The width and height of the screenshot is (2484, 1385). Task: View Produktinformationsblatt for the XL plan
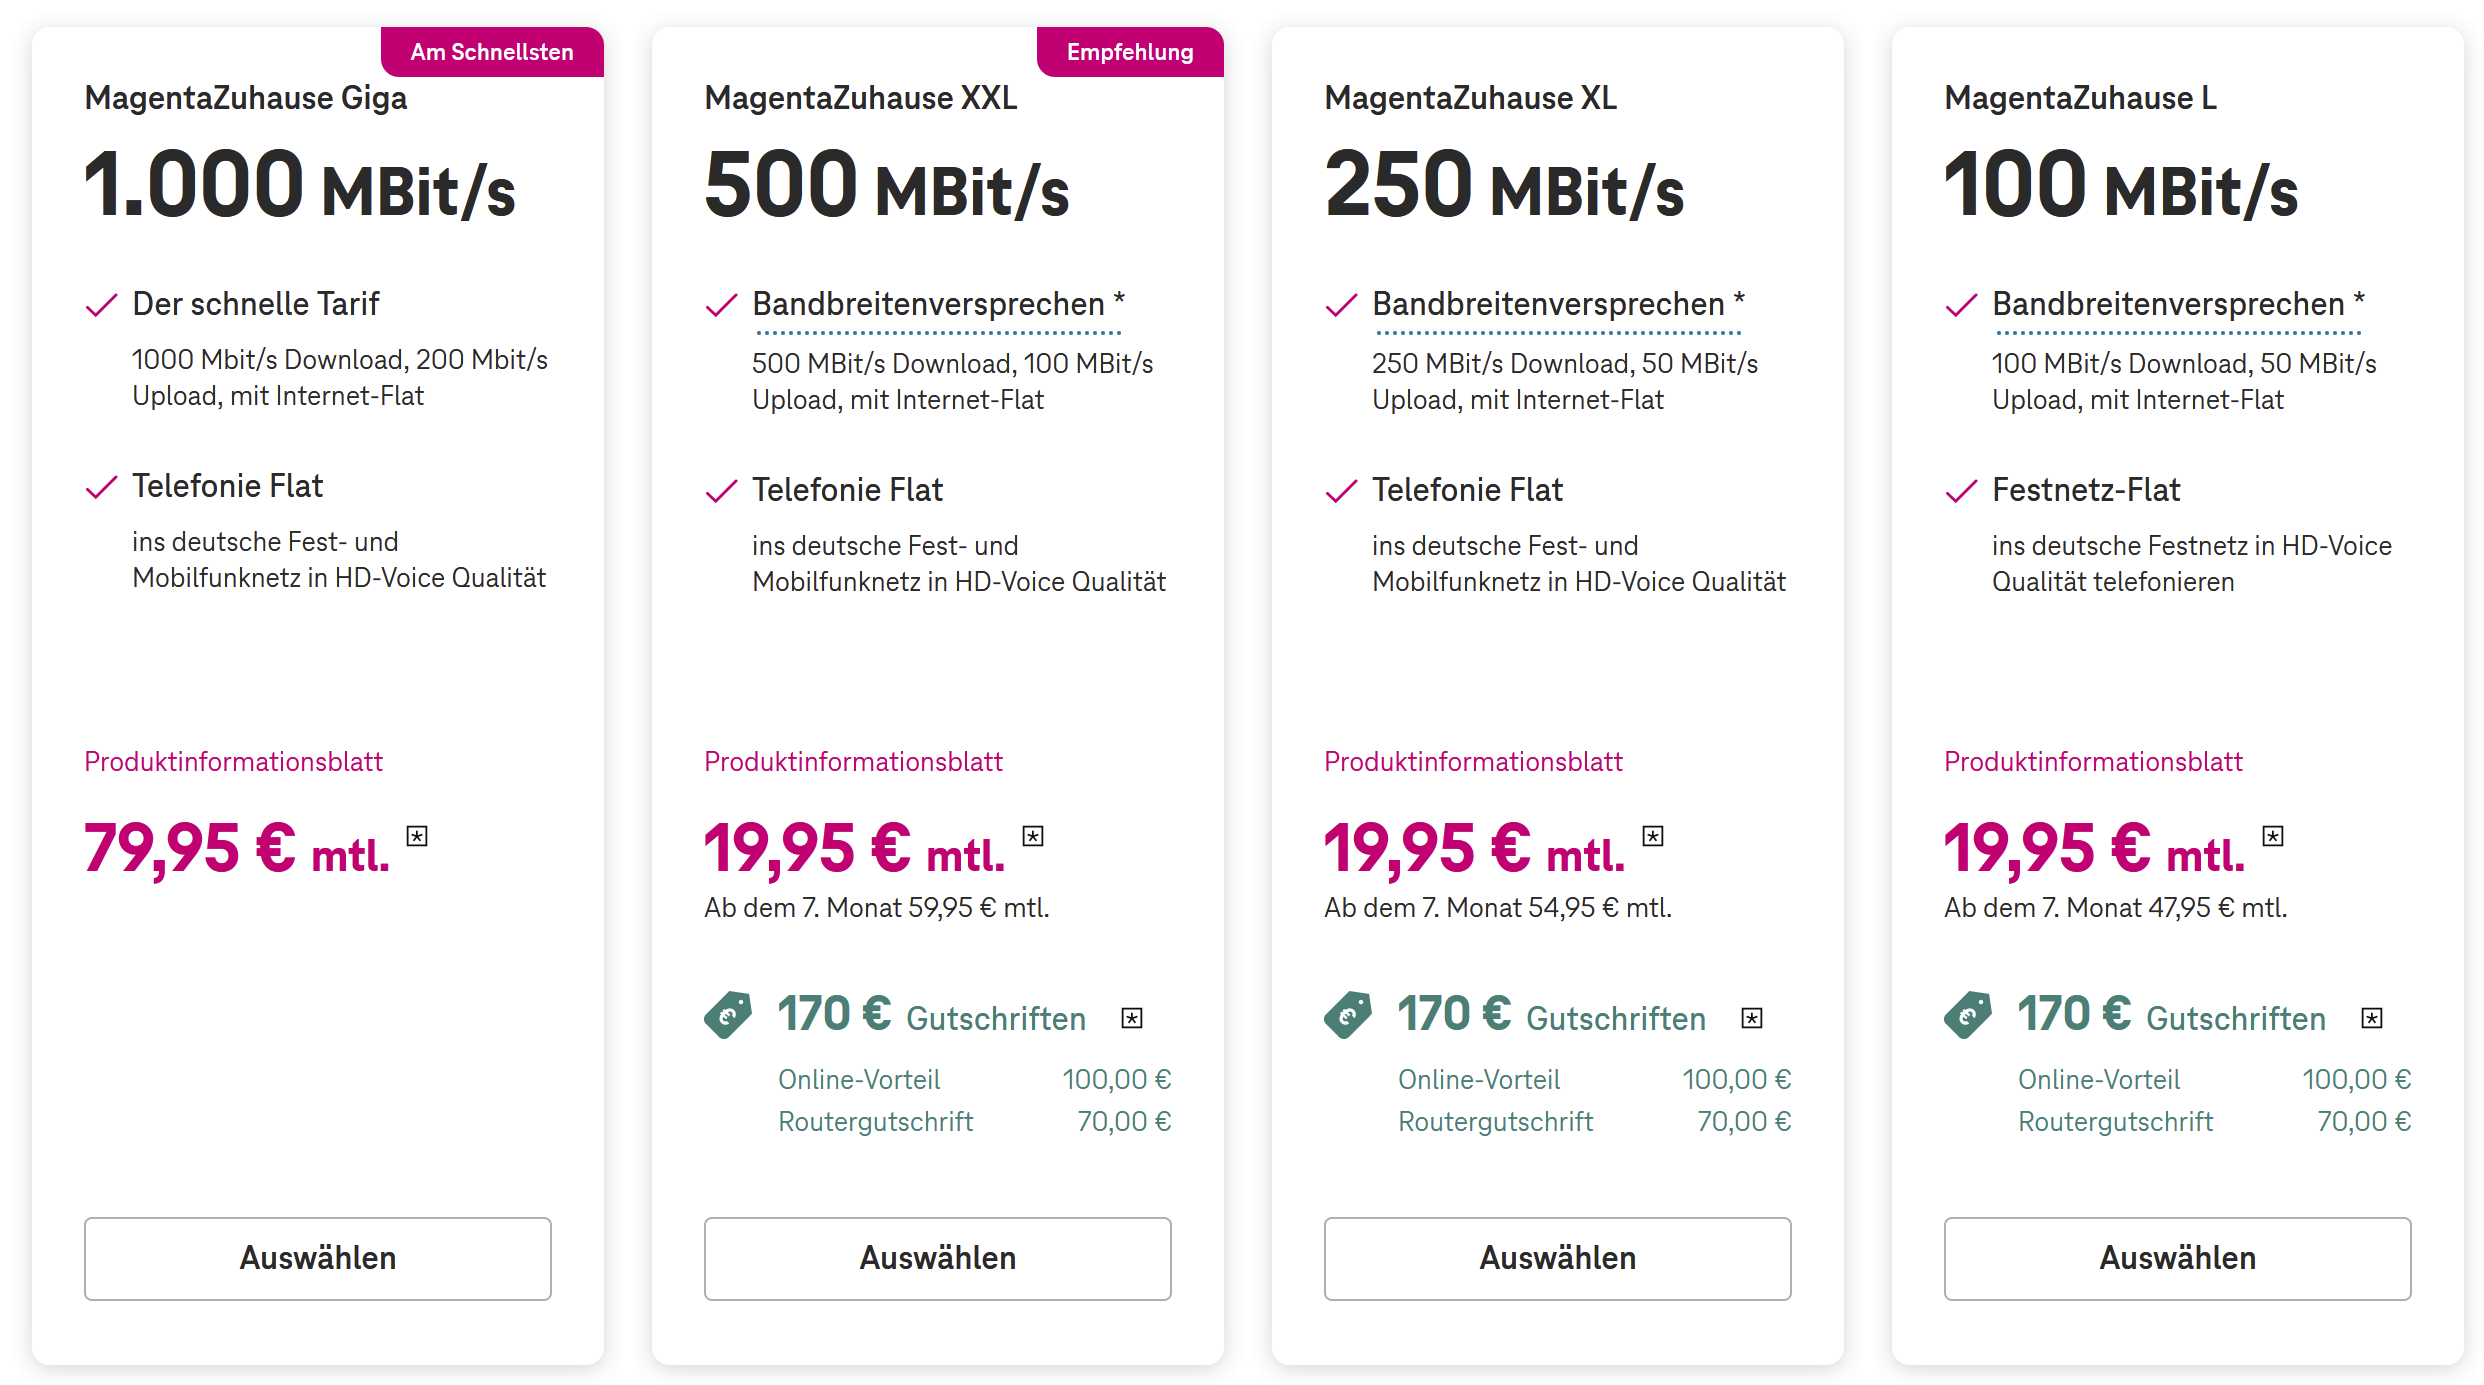click(1473, 762)
